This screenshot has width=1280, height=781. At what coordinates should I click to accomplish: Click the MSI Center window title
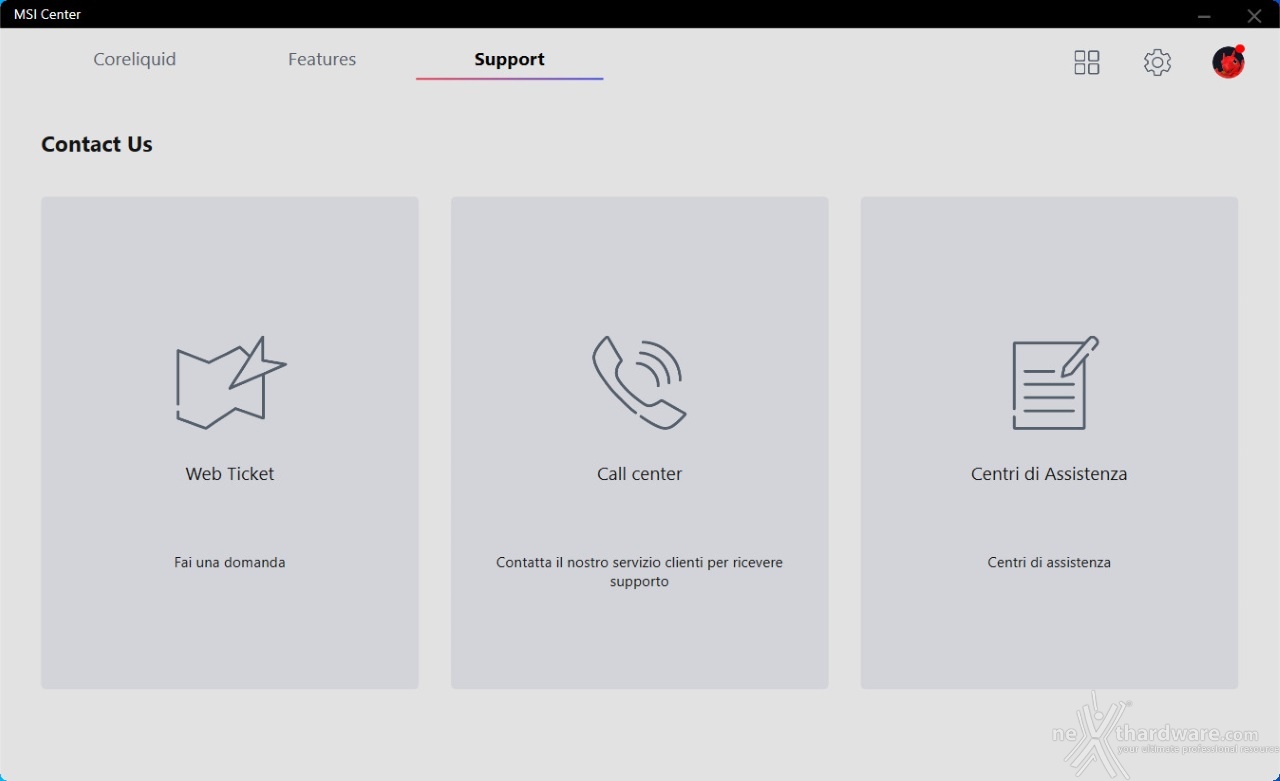pos(47,14)
